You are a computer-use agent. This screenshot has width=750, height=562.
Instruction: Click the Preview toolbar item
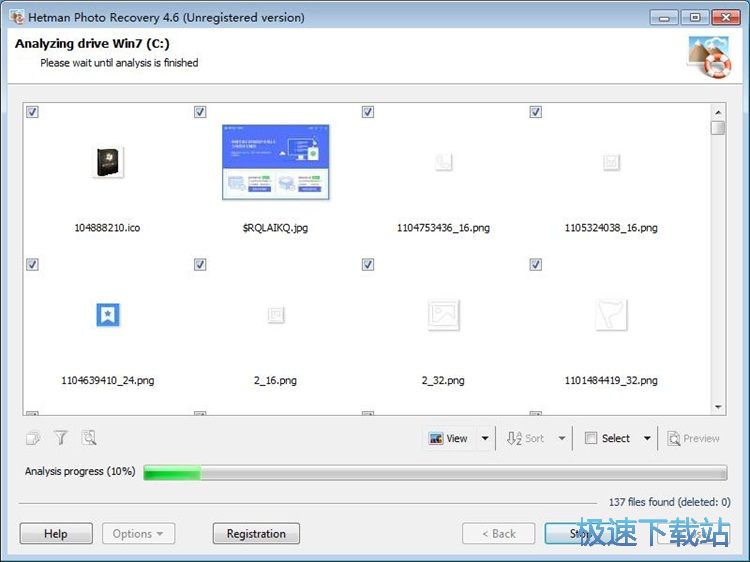694,438
